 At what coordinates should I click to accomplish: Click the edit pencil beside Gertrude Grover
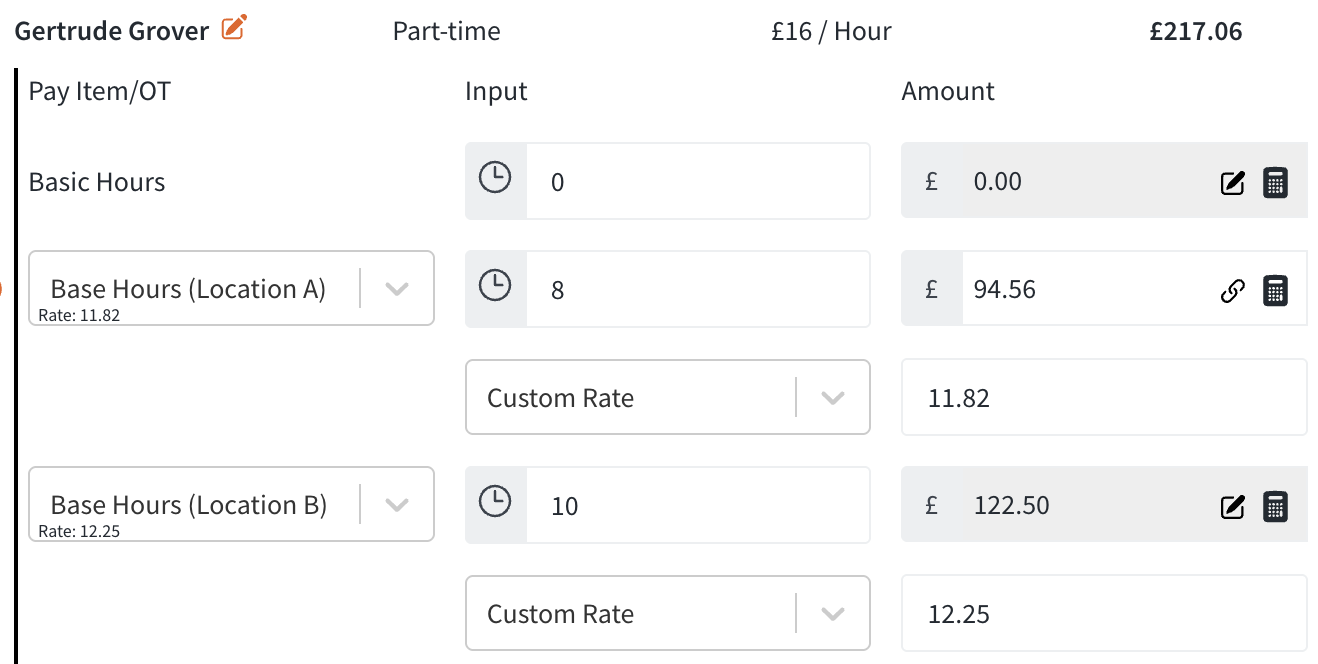point(233,28)
